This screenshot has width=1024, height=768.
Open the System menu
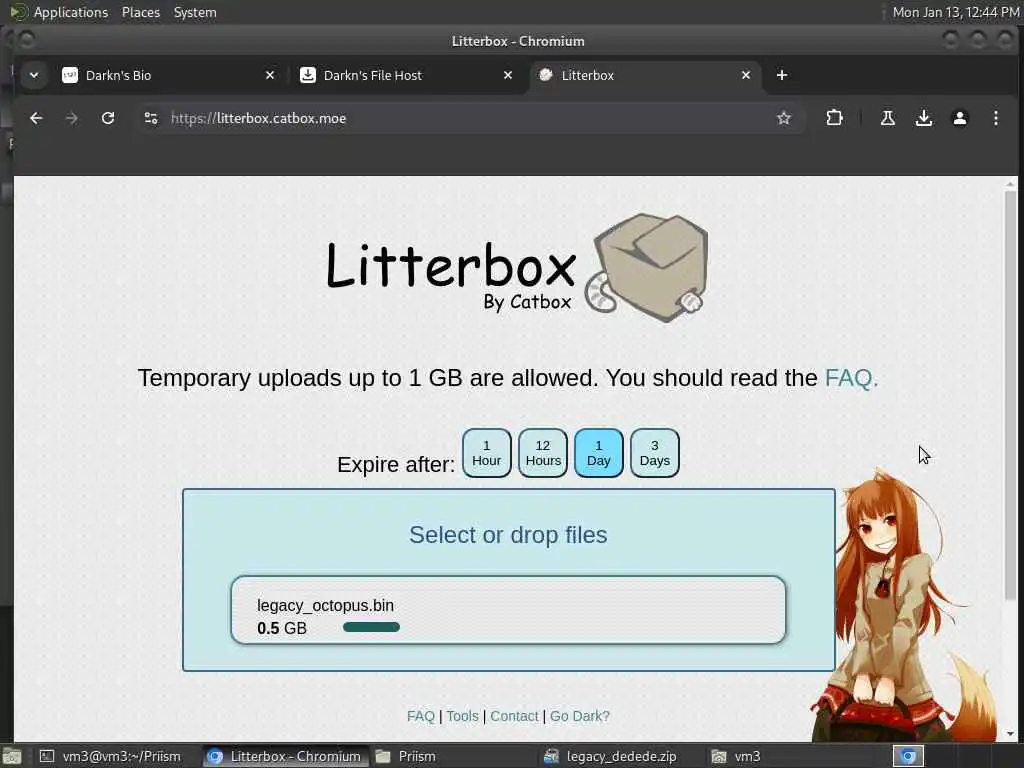point(195,12)
